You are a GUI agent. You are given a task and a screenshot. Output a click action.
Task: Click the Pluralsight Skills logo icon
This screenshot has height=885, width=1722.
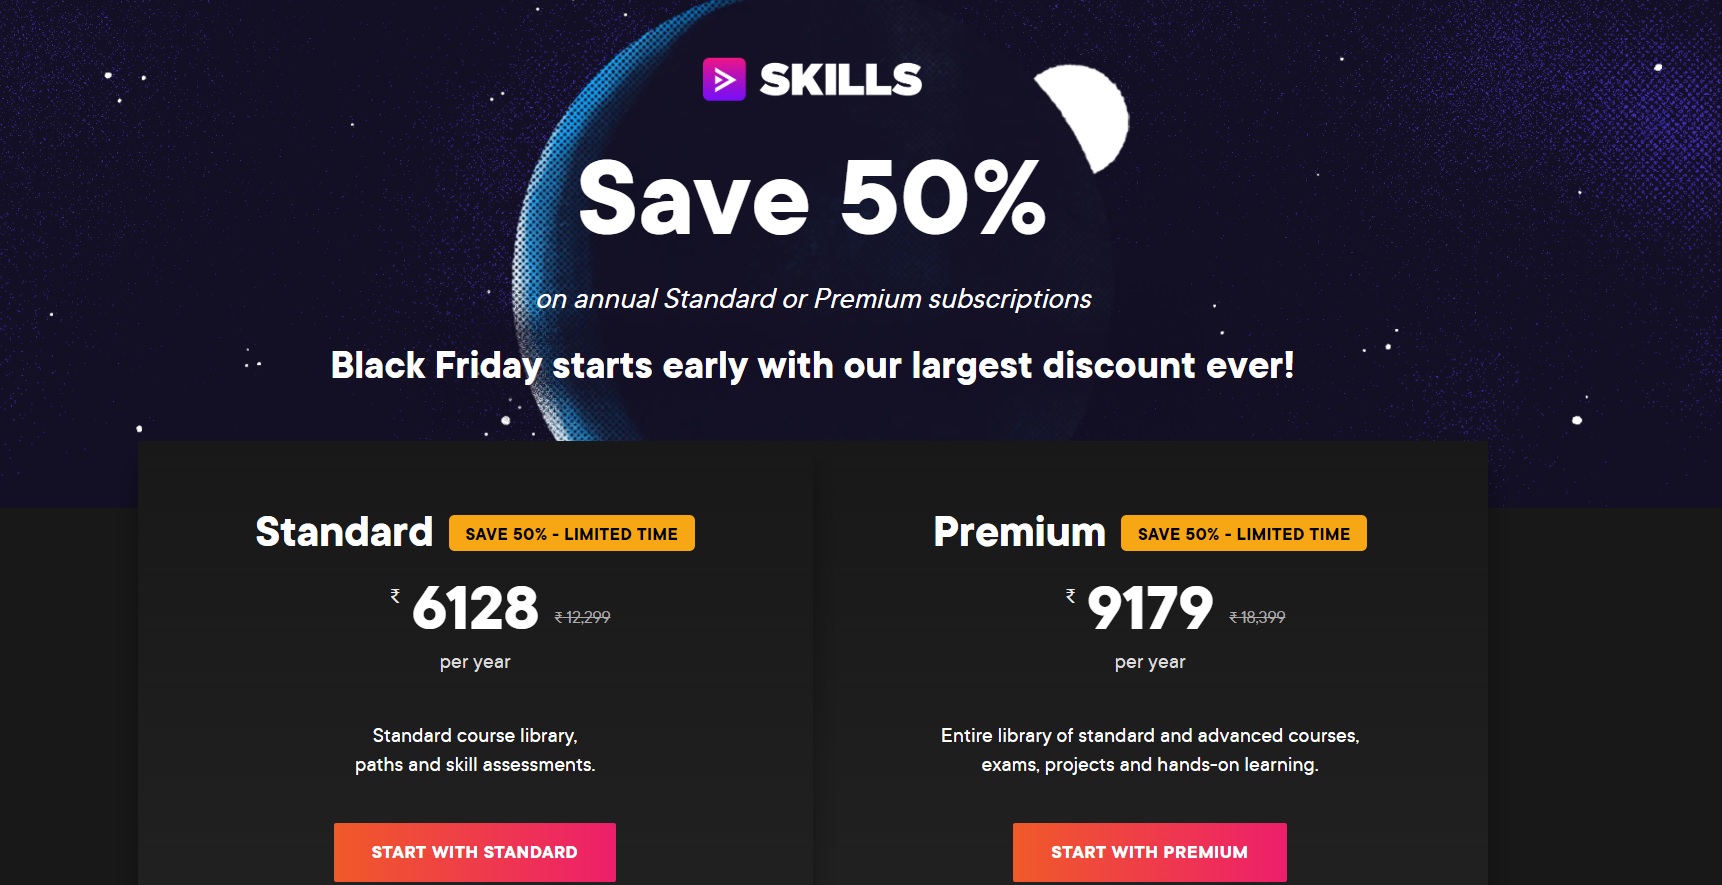tap(724, 80)
